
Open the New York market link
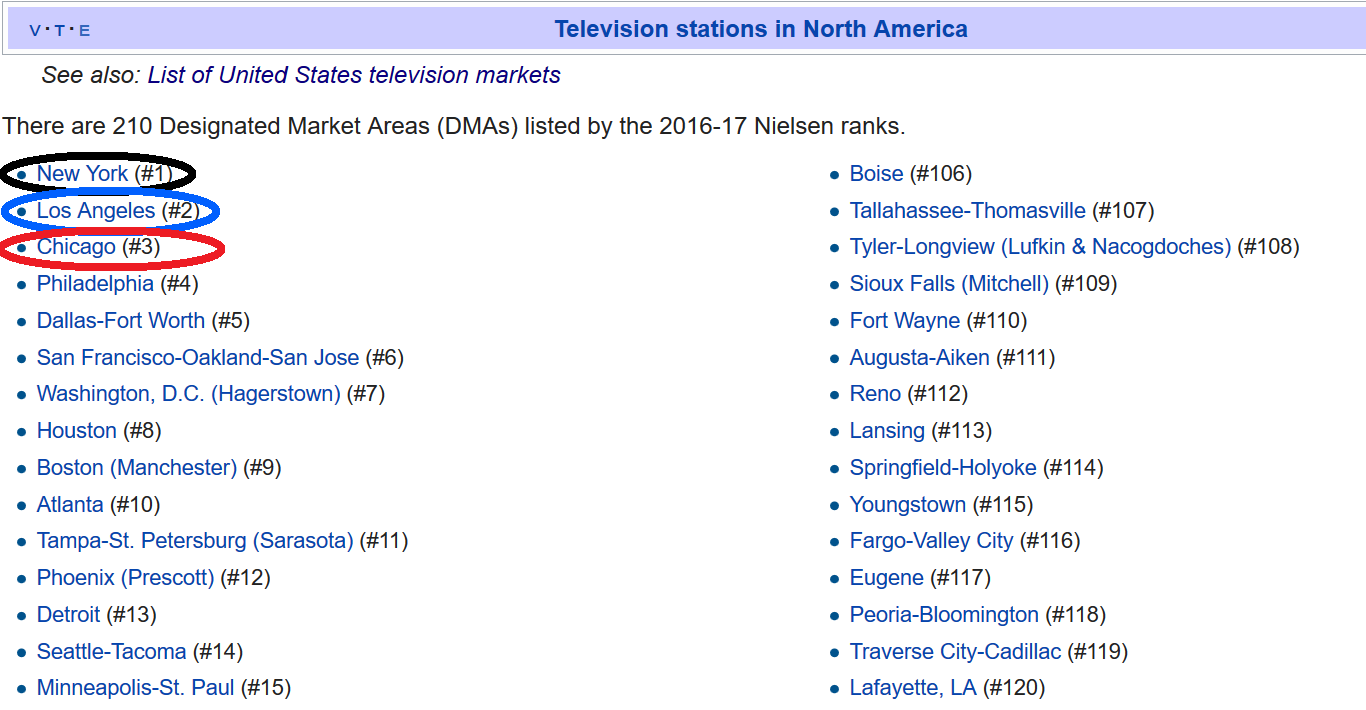tap(82, 174)
